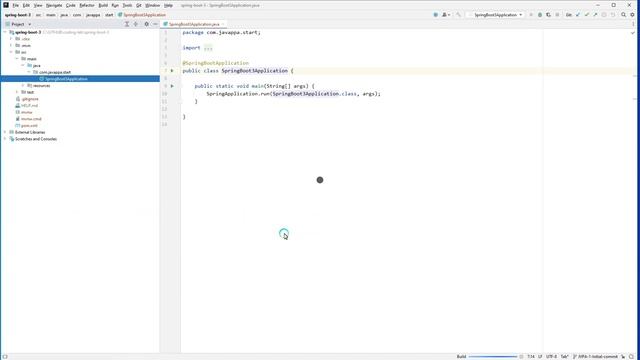The width and height of the screenshot is (640, 360).
Task: Collapse the java folder node
Action: [23, 65]
